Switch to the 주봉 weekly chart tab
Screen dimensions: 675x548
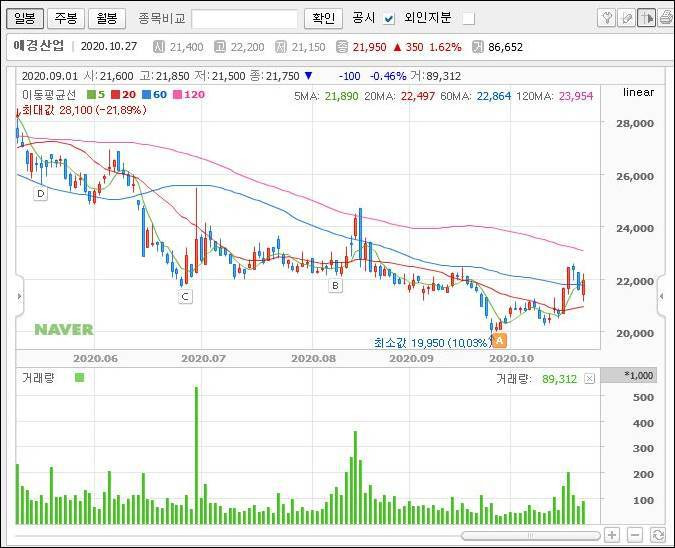[66, 19]
